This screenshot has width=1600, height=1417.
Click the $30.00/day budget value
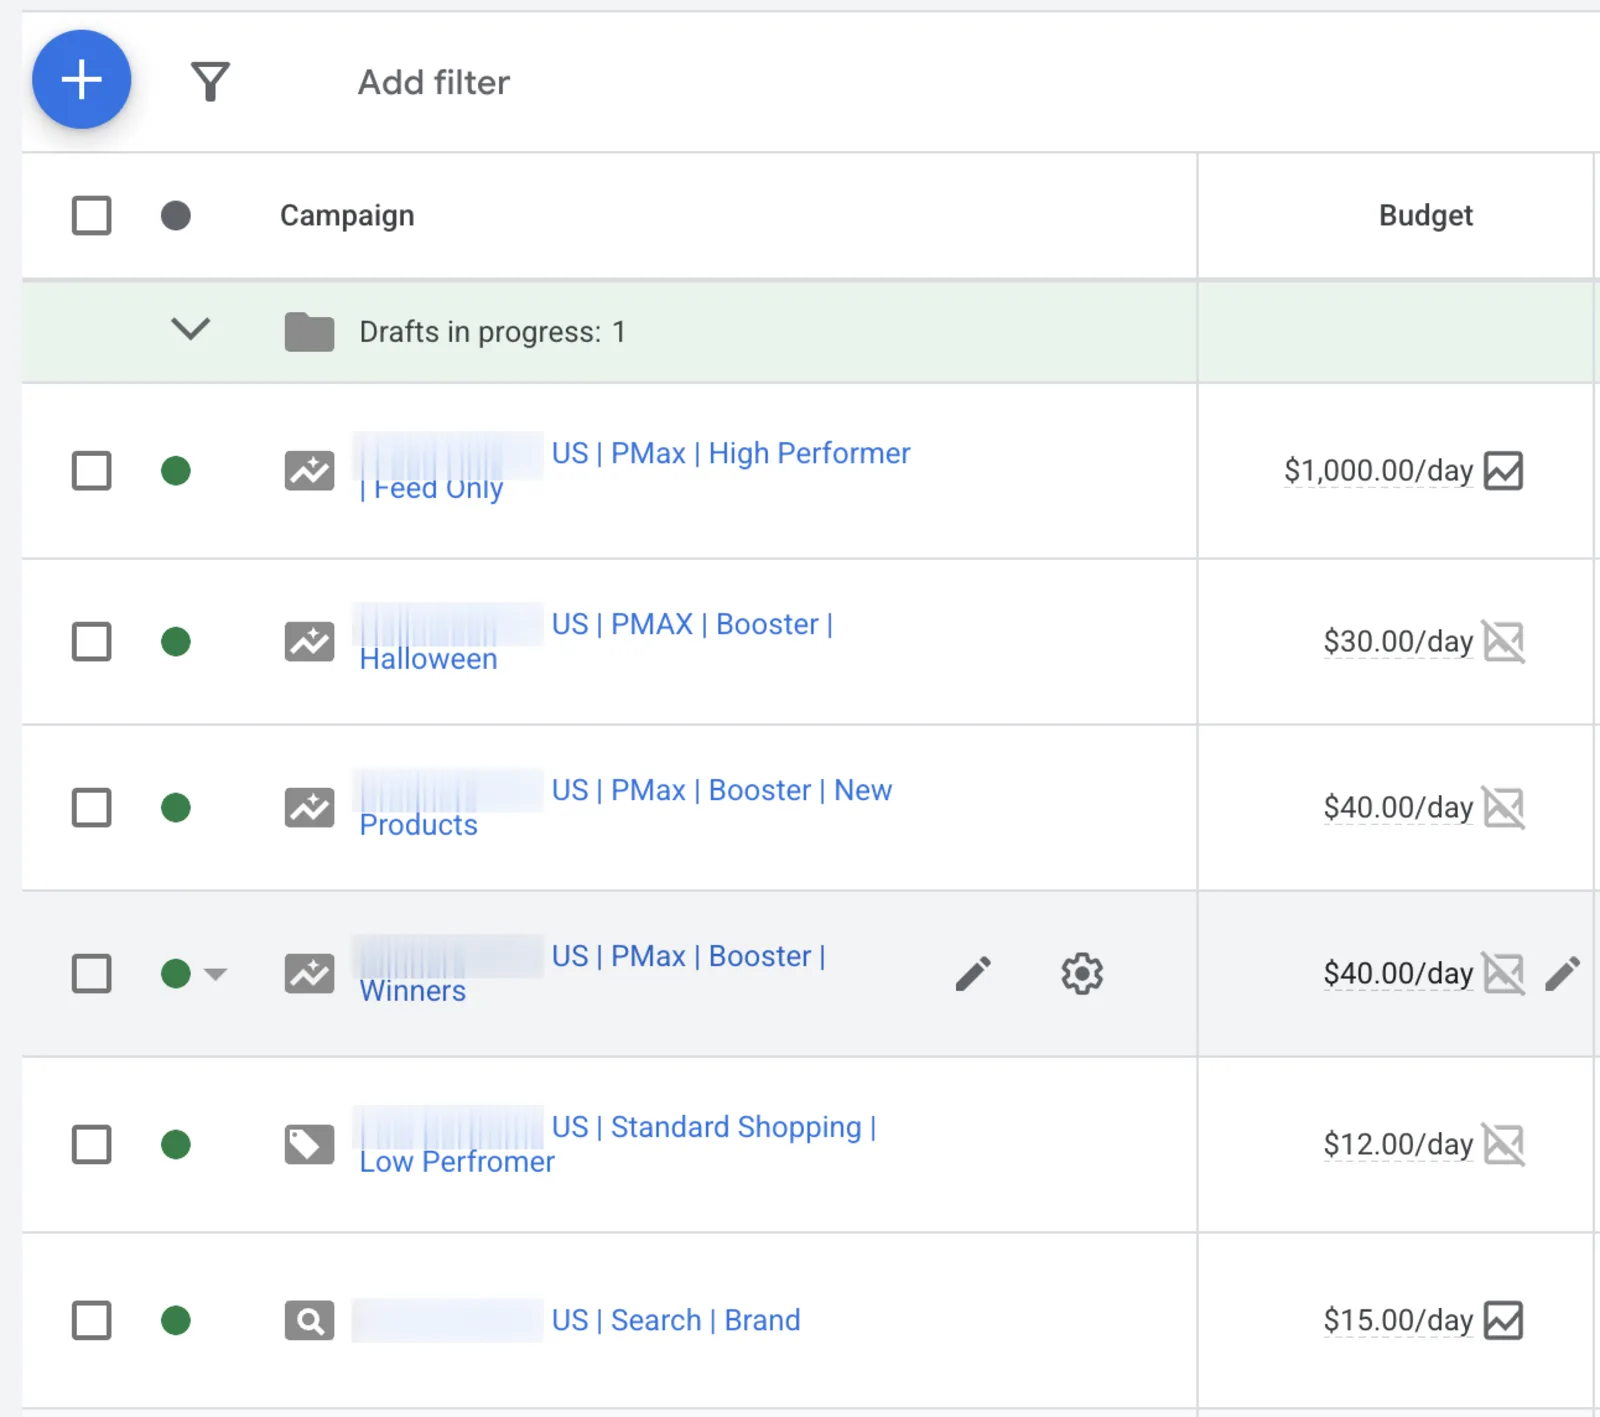point(1398,641)
